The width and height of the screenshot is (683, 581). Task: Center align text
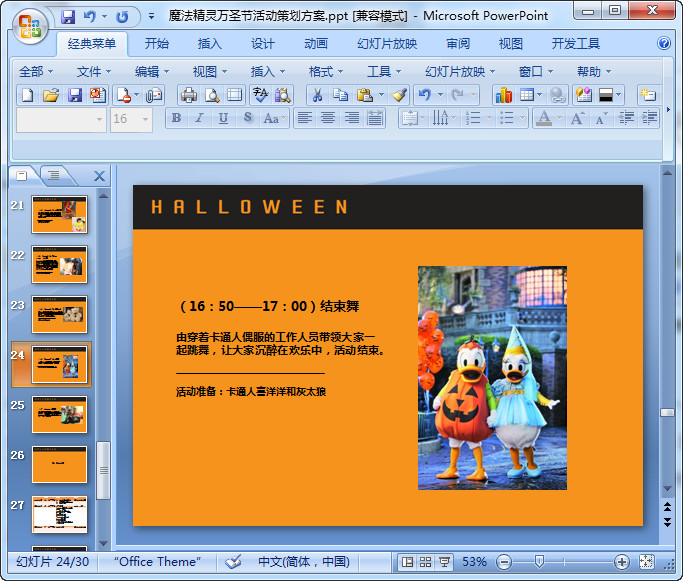[x=328, y=118]
